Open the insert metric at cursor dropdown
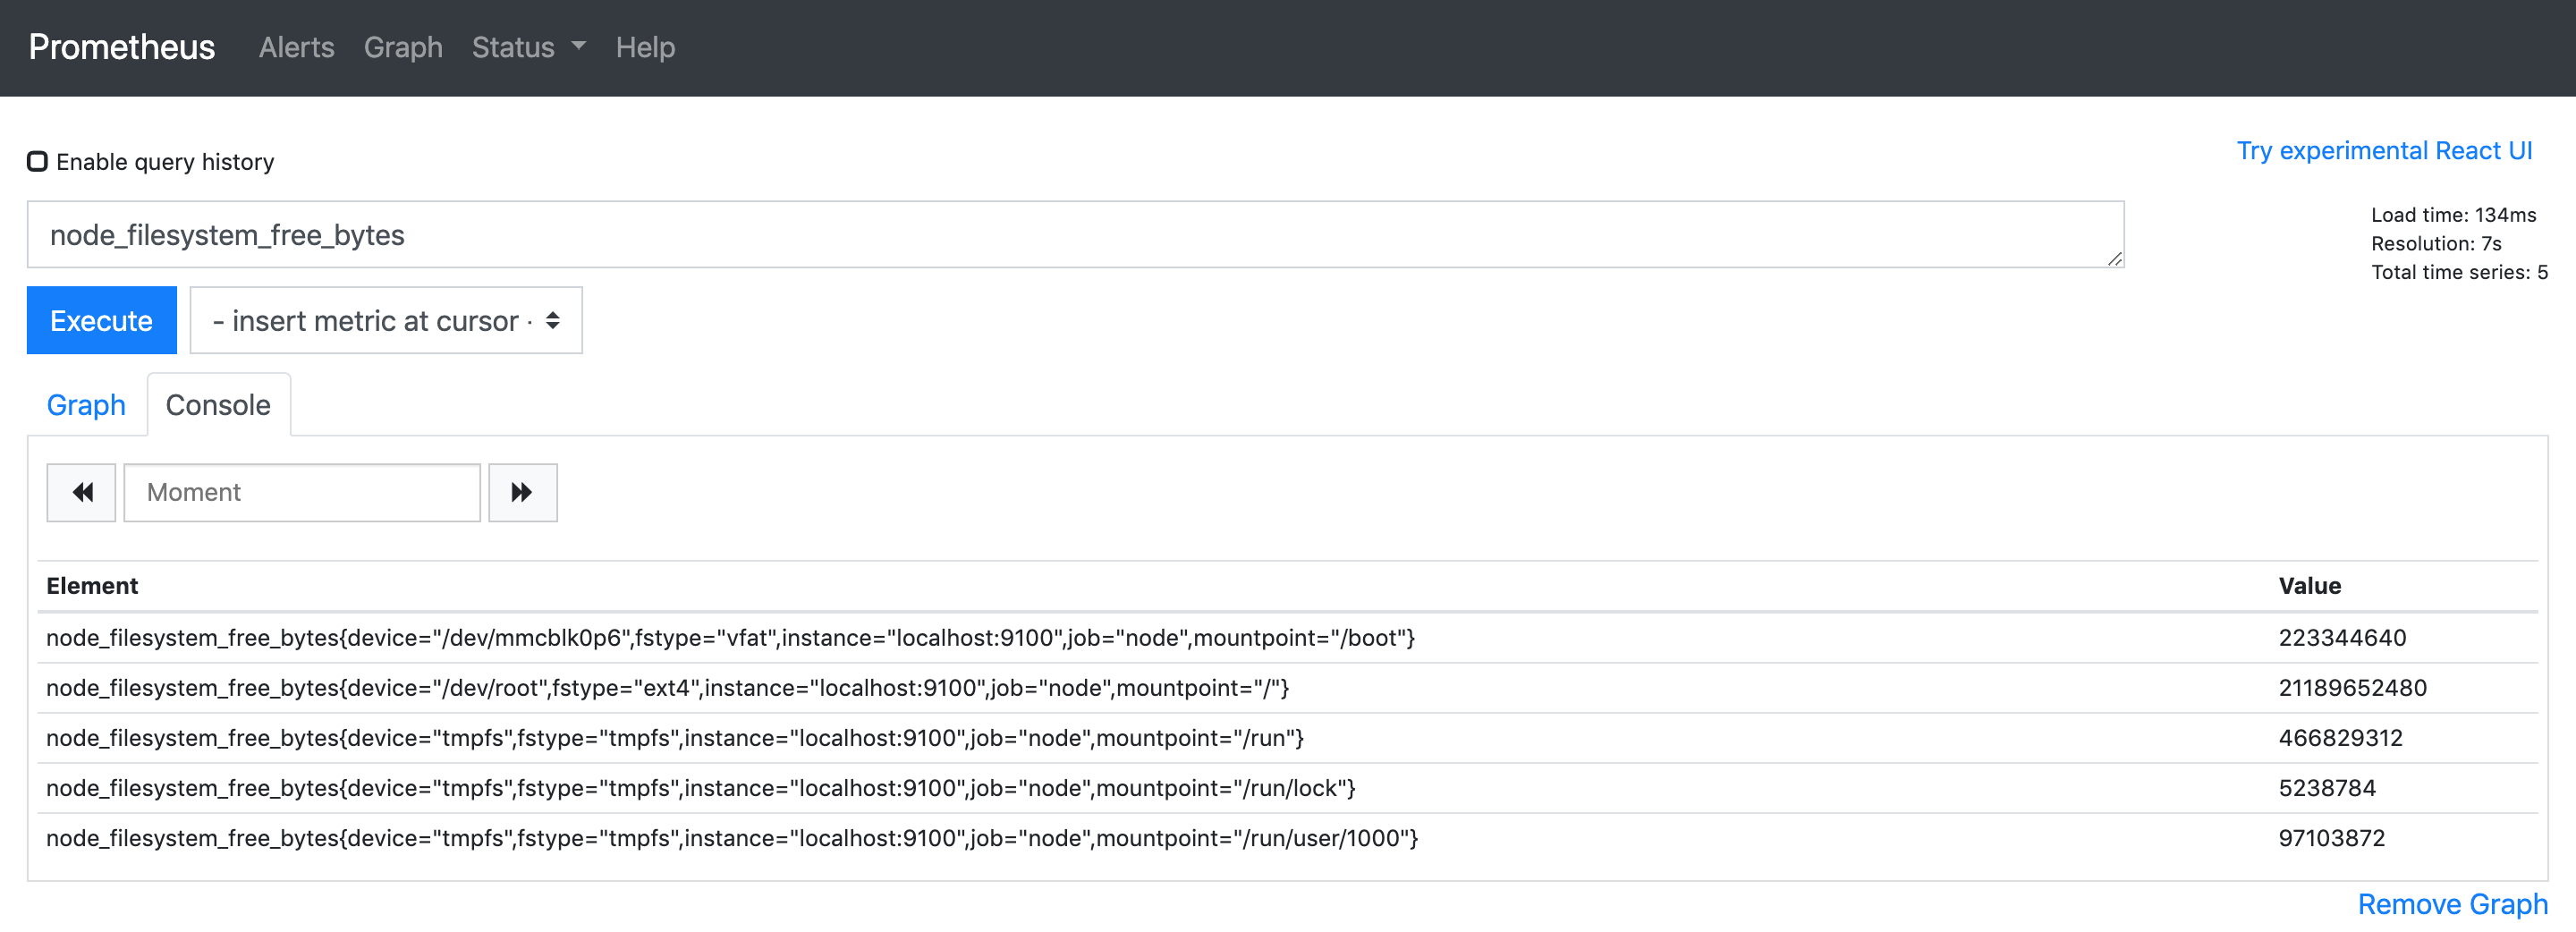2576x932 pixels. [386, 320]
